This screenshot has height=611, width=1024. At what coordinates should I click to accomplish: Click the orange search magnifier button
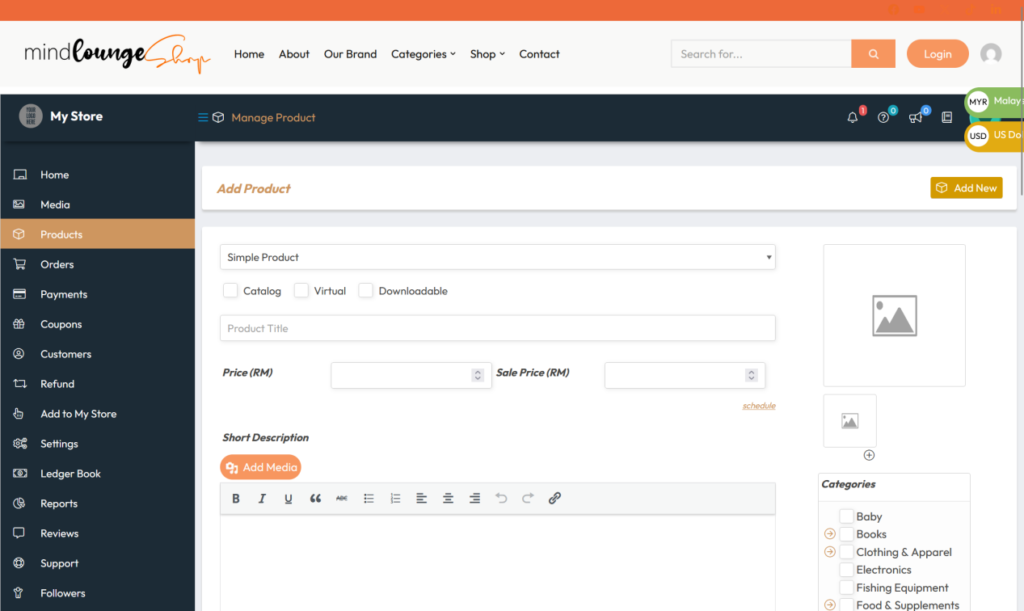point(873,54)
